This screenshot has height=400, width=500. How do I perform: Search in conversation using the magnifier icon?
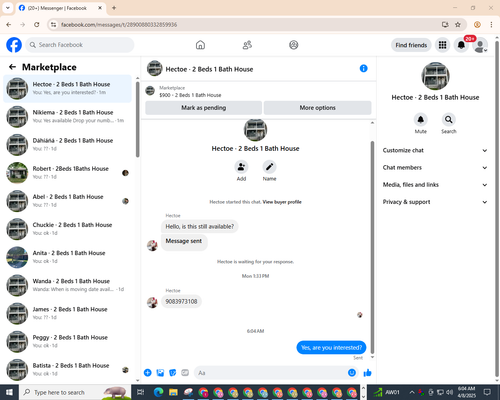tap(449, 119)
